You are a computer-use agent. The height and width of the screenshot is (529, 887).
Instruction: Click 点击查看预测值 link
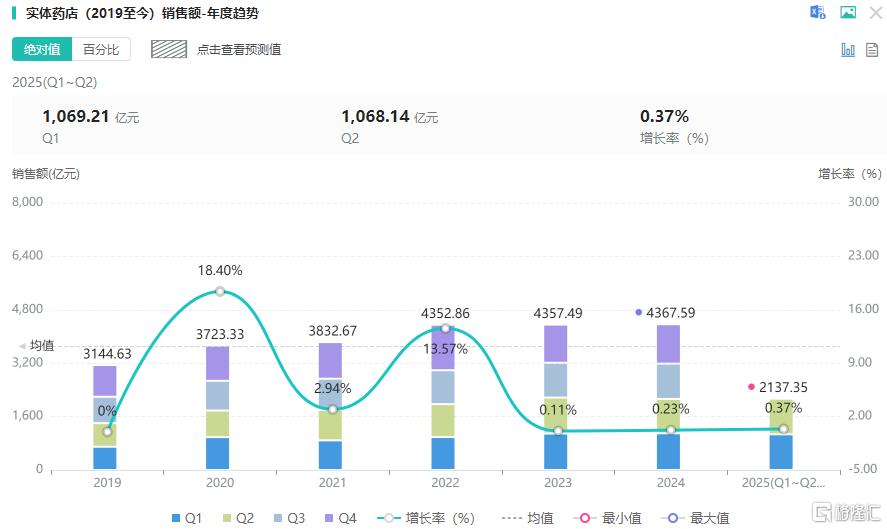(x=238, y=49)
